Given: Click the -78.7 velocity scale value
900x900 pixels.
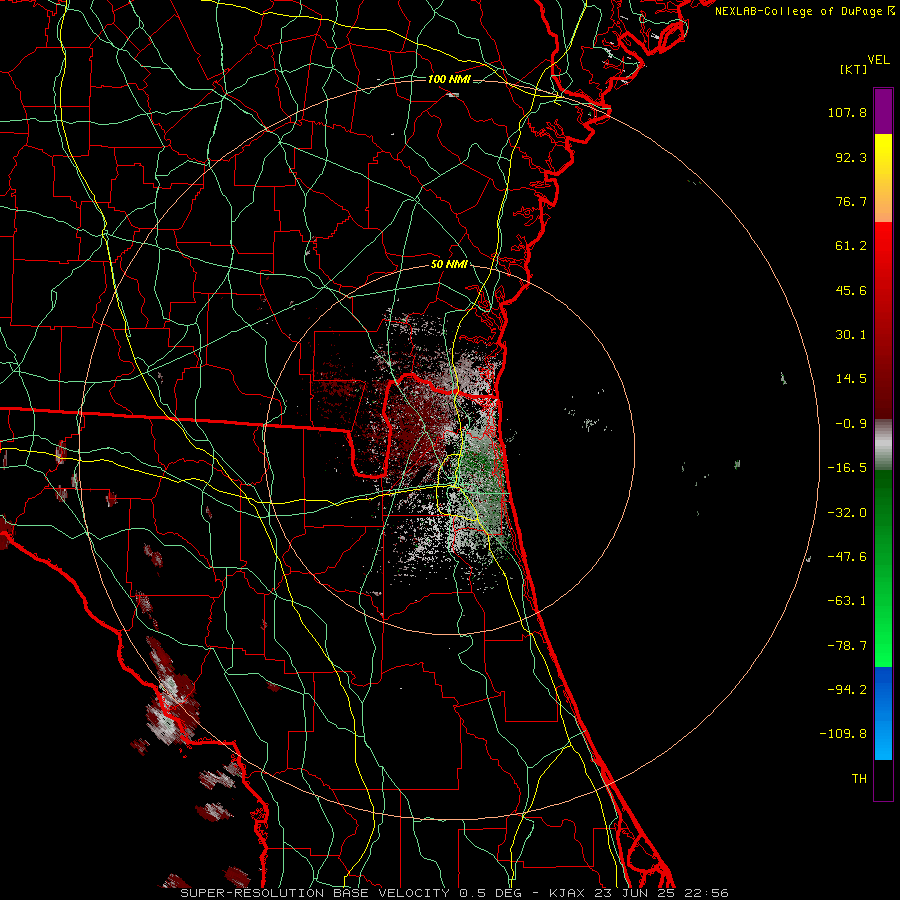Looking at the screenshot, I should pos(847,646).
